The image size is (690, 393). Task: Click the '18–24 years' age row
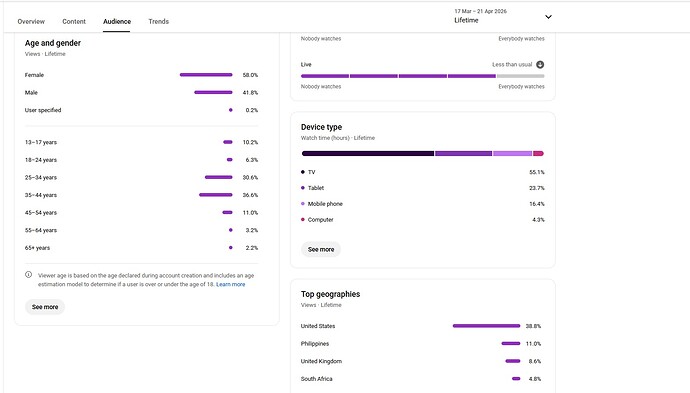(x=141, y=160)
